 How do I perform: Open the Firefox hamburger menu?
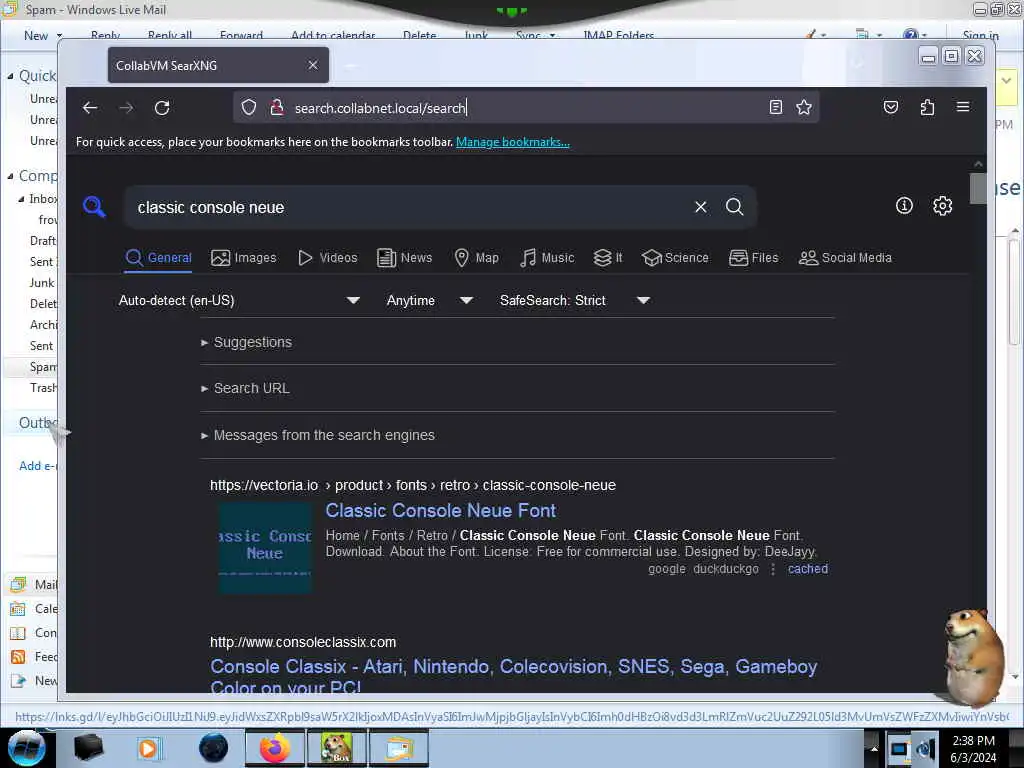click(963, 106)
